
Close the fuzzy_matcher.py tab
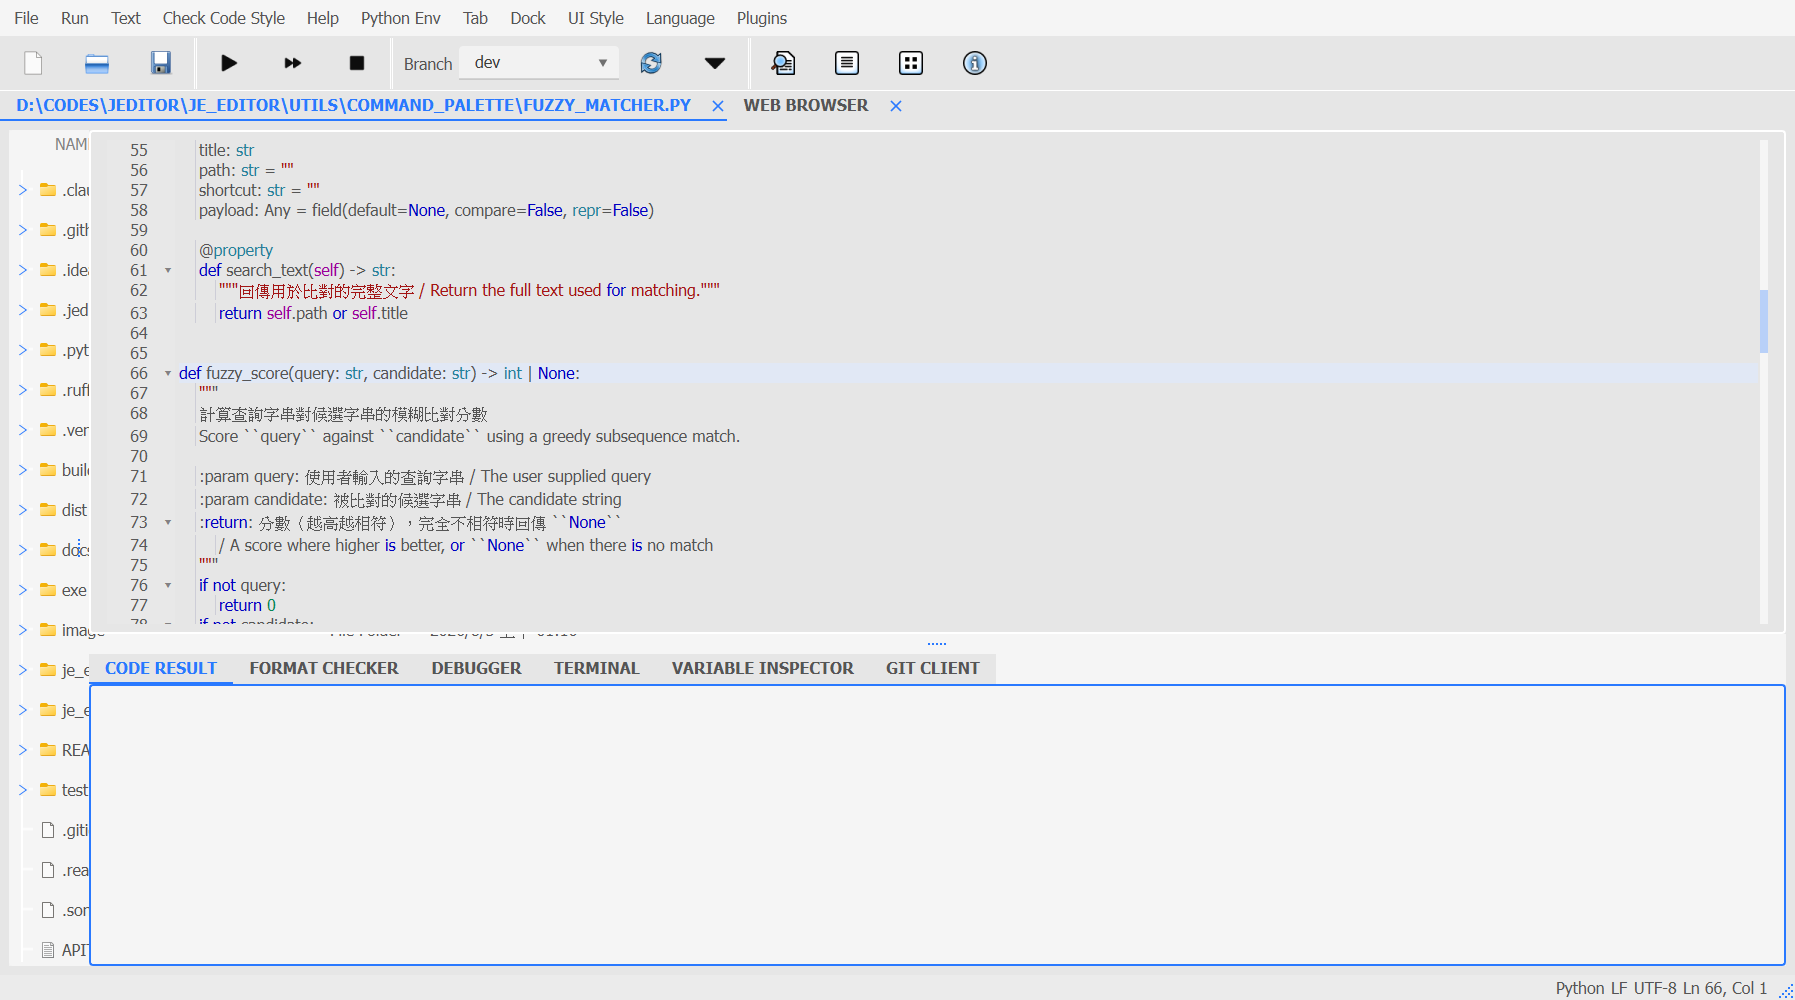(718, 106)
